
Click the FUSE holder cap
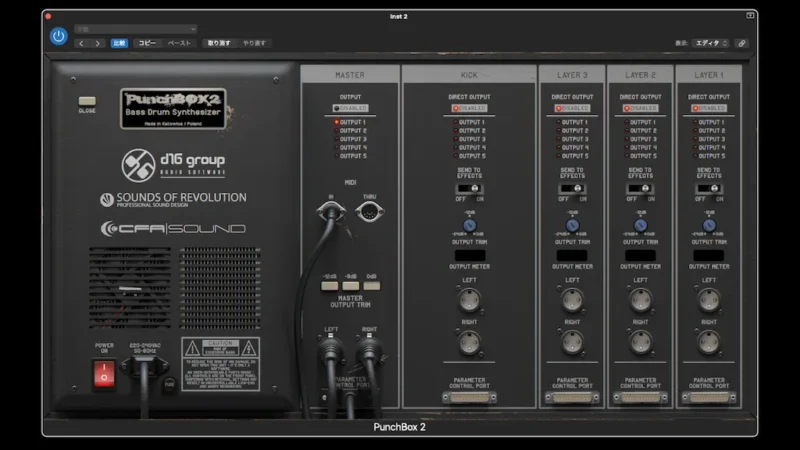pos(169,384)
